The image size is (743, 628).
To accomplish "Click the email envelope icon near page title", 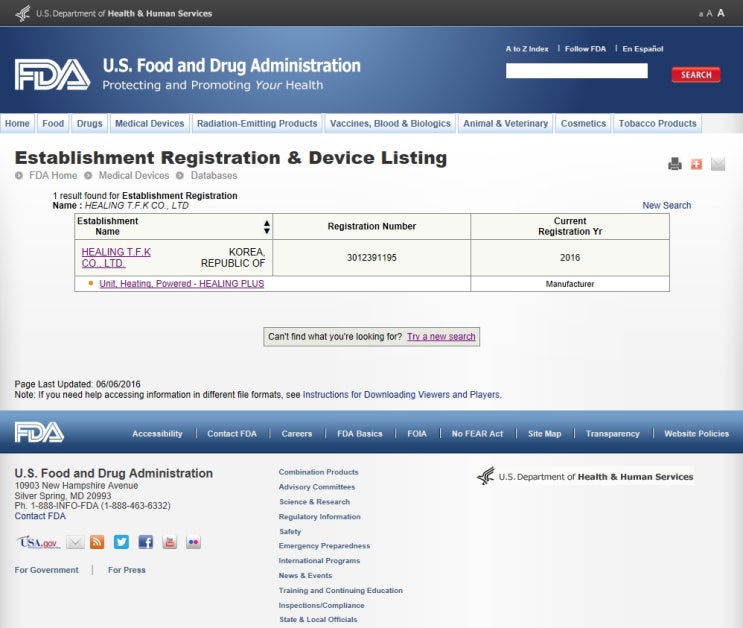I will click(x=718, y=164).
